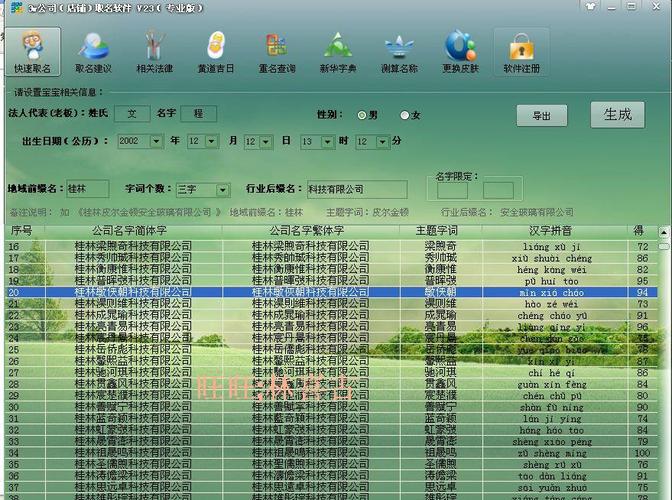Viewport: 672px width, 500px height.
Task: Expand the birth month dropdown
Action: [x=211, y=141]
